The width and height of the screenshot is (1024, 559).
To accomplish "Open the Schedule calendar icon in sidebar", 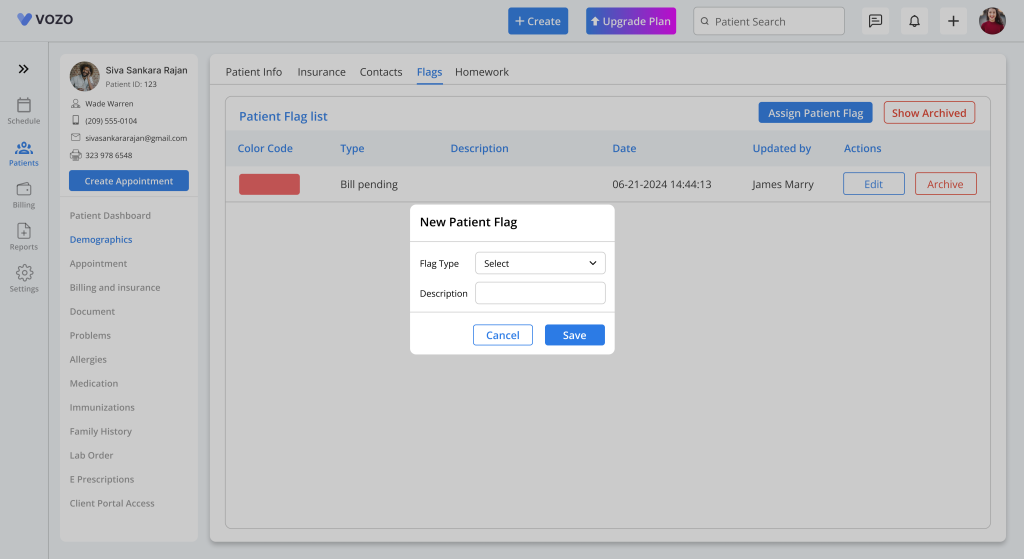I will click(x=24, y=105).
